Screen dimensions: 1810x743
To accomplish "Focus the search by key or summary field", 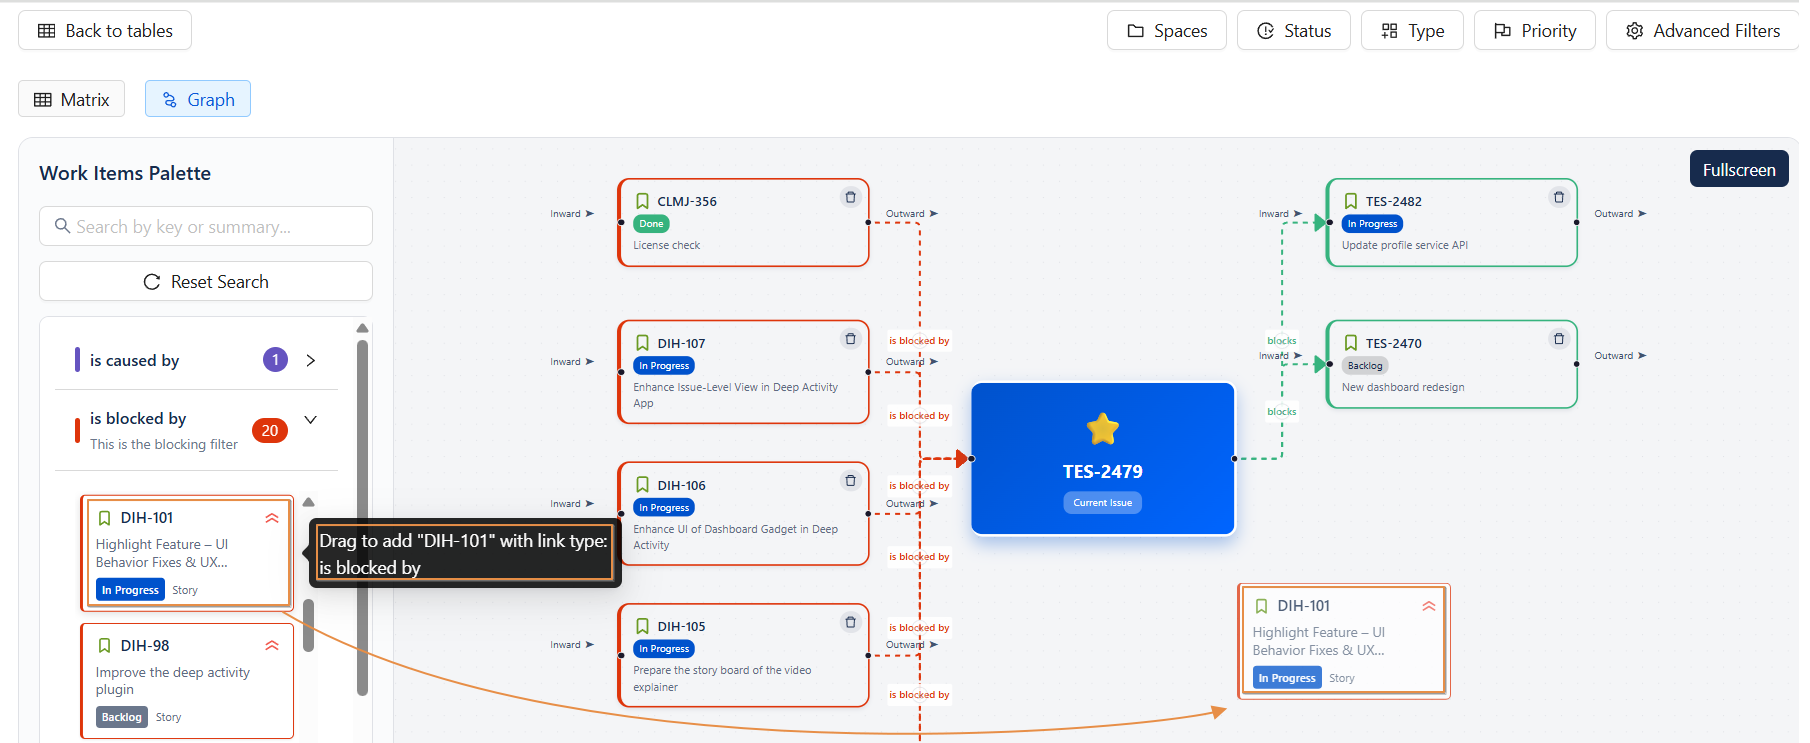I will tap(206, 227).
